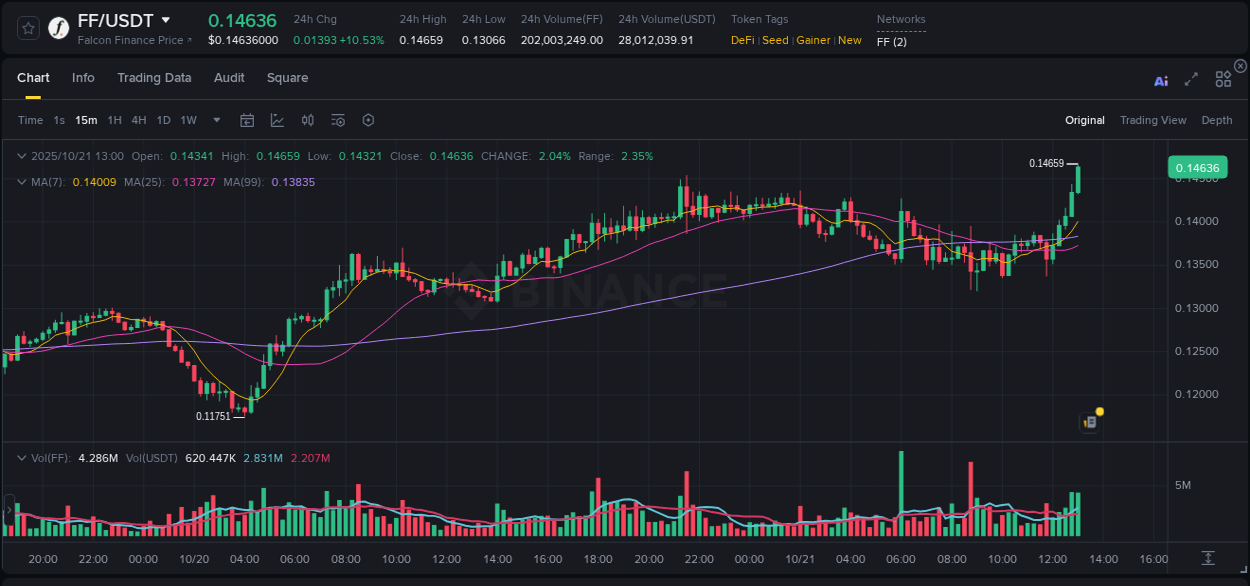Click the auto-fit price scale icon
Image resolution: width=1250 pixels, height=586 pixels.
1207,559
